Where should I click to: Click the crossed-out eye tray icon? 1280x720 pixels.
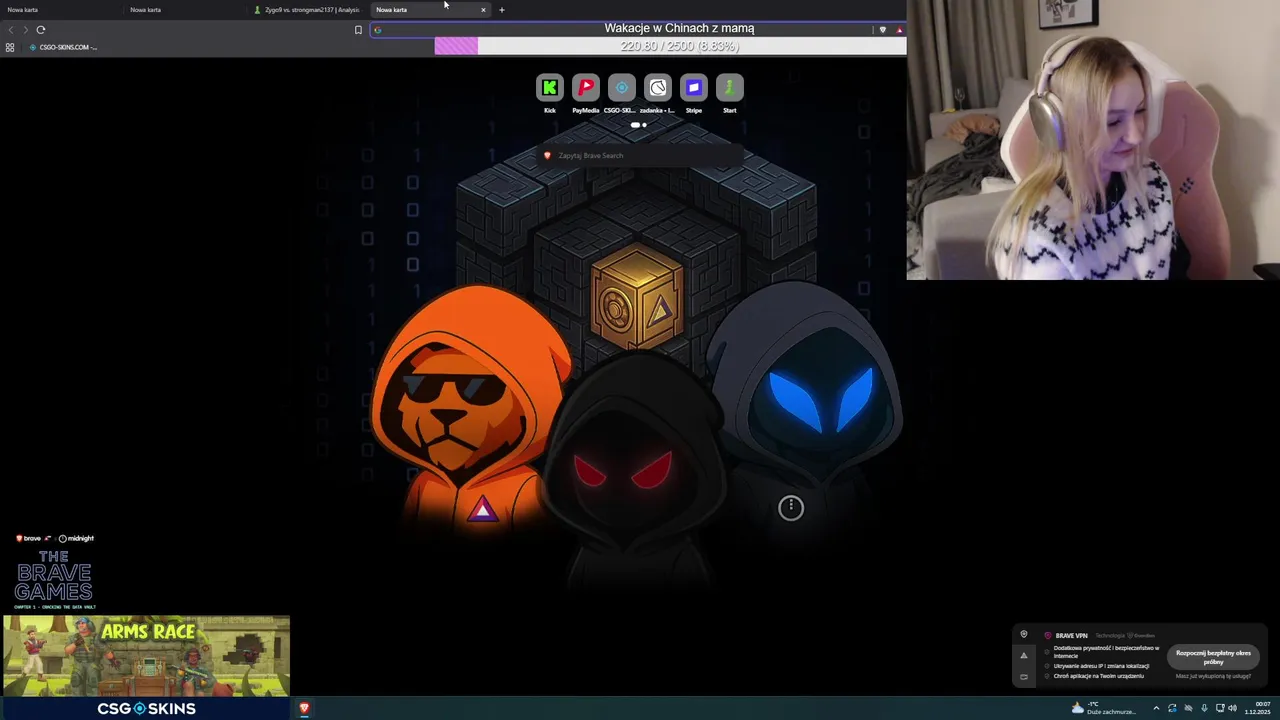(x=1188, y=708)
